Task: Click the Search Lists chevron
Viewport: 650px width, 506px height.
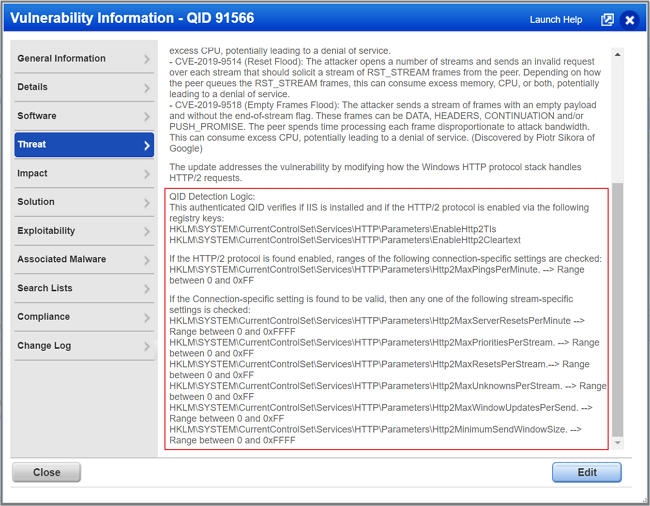Action: click(147, 289)
